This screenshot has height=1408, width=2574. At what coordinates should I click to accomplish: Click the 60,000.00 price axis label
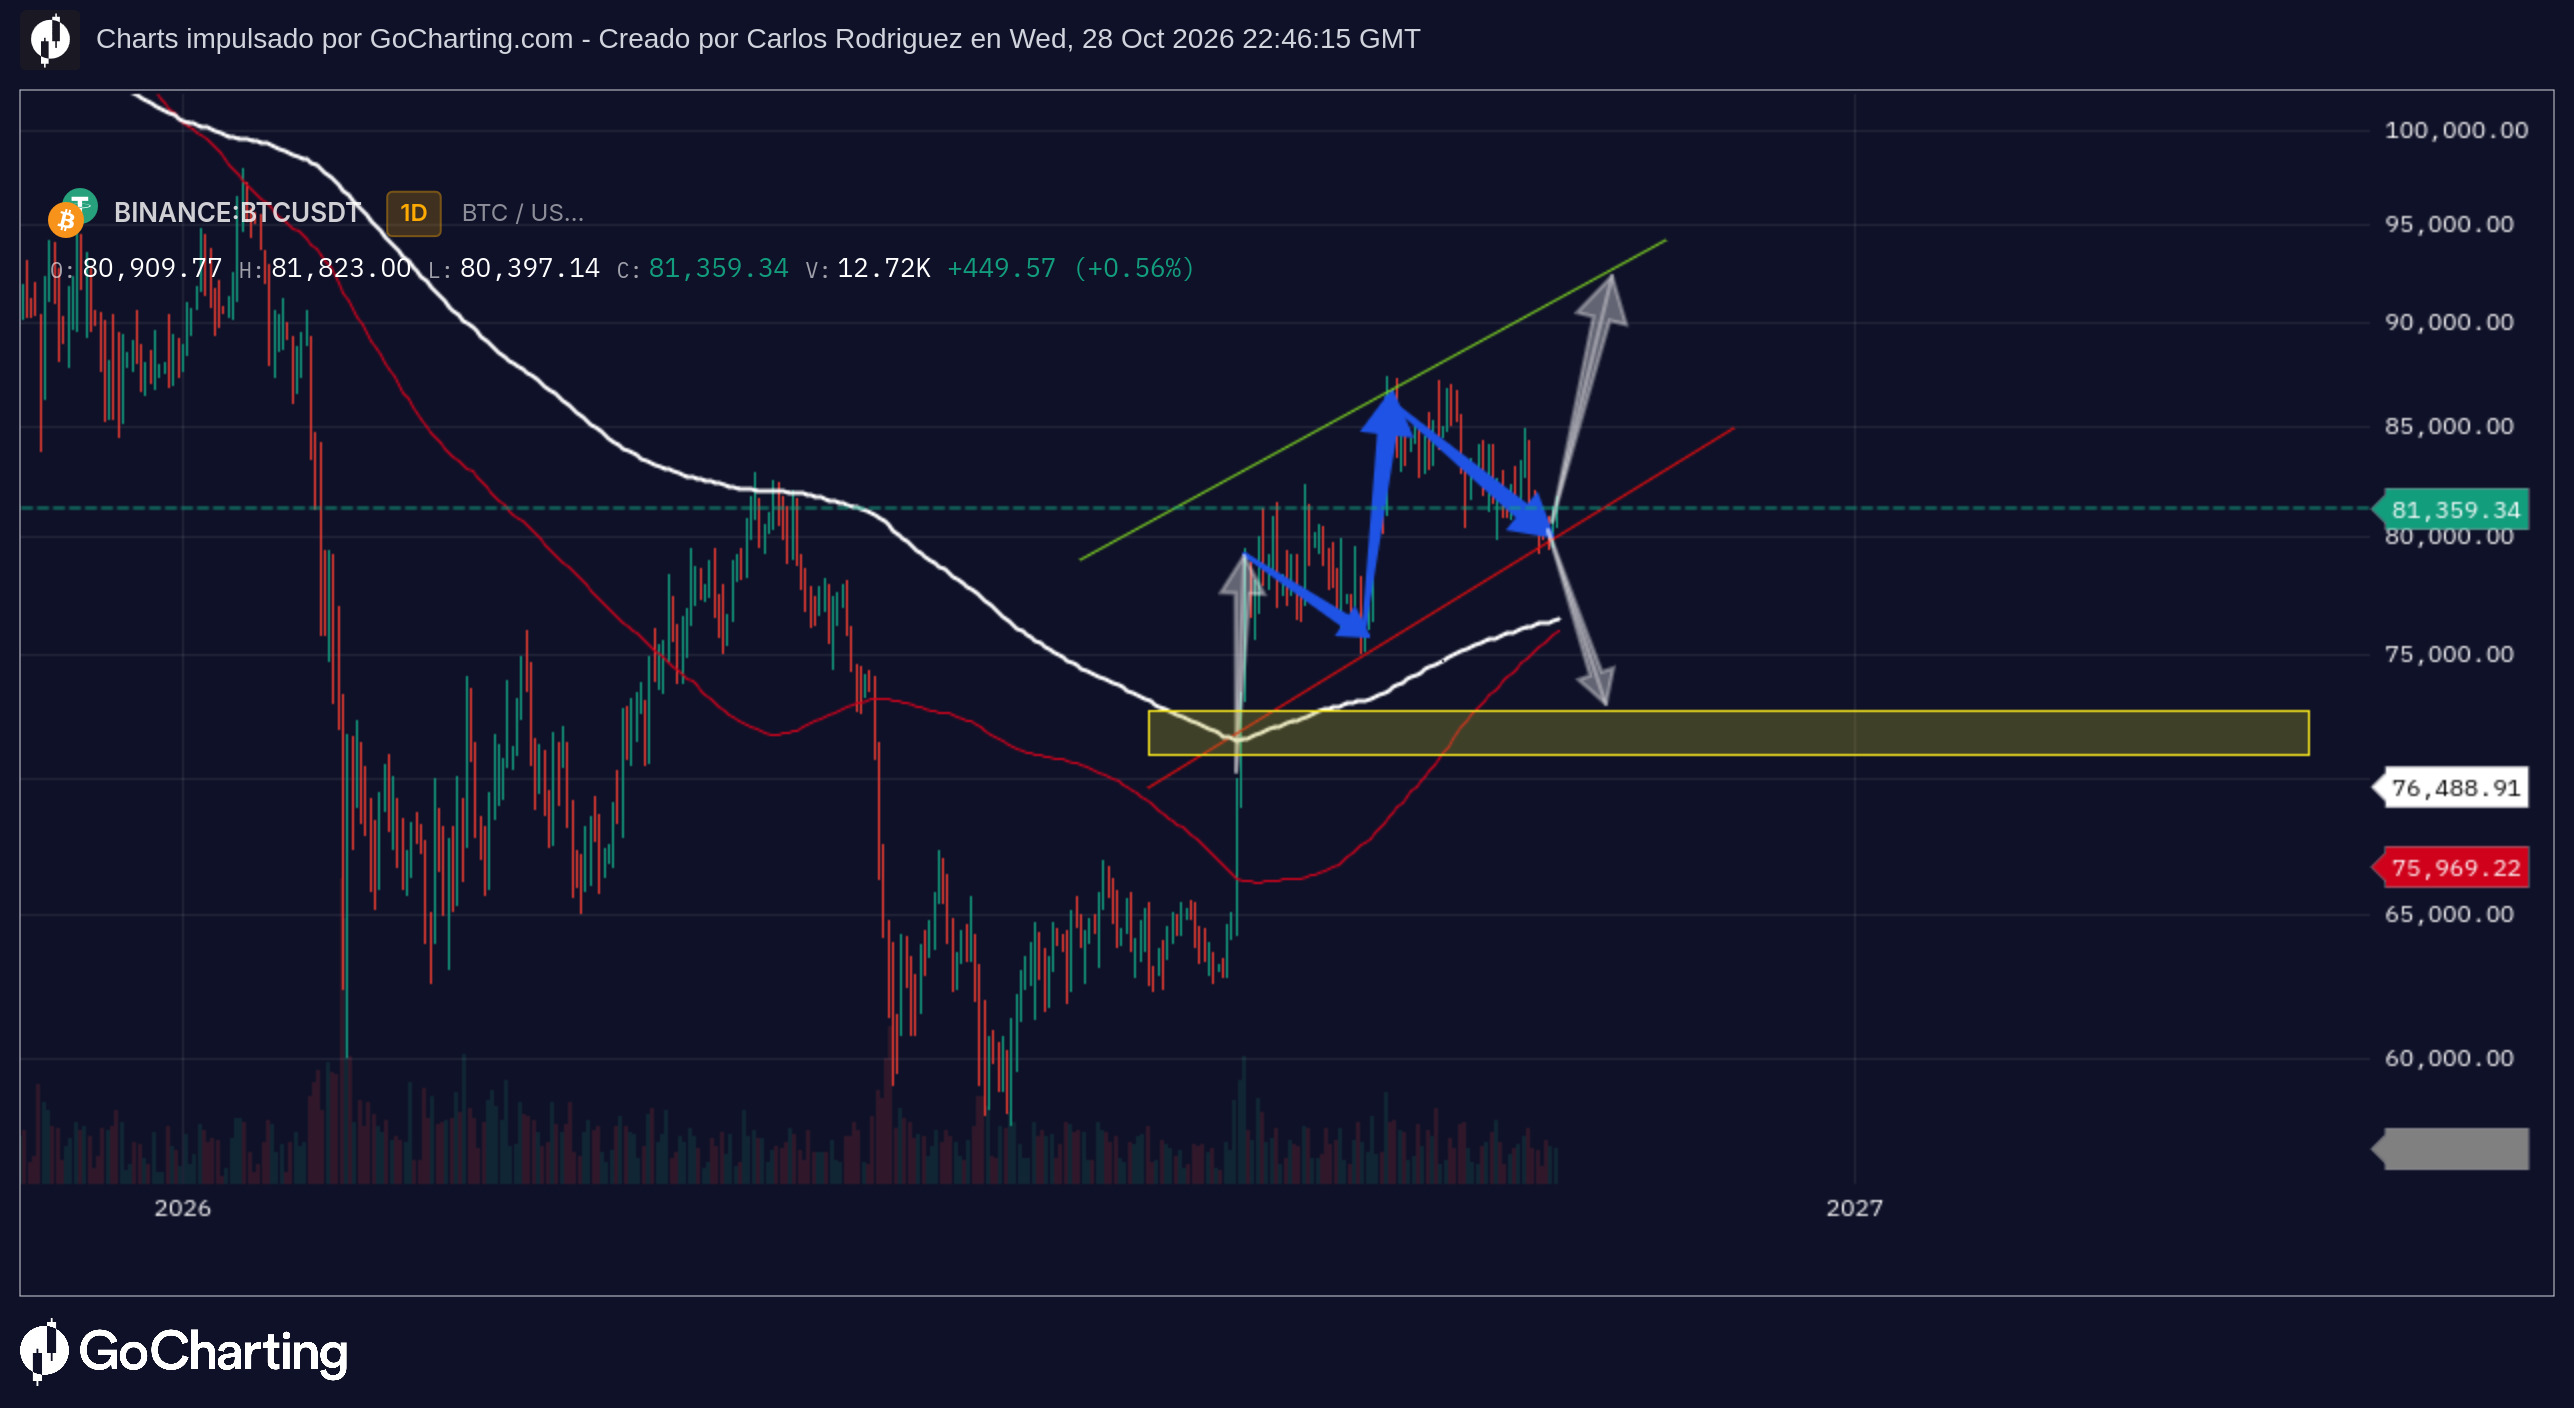[2449, 1058]
